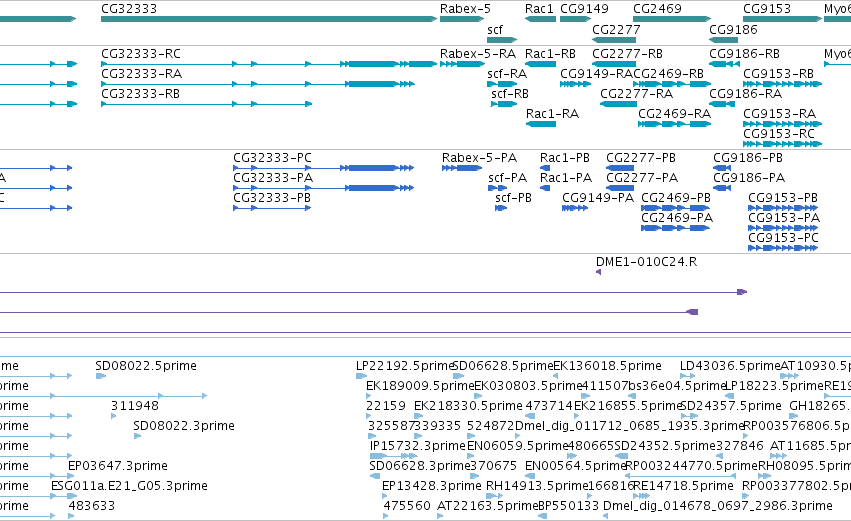Viewport: 851px width, 521px height.
Task: Select the Rac1-RB transcript label
Action: (550, 54)
